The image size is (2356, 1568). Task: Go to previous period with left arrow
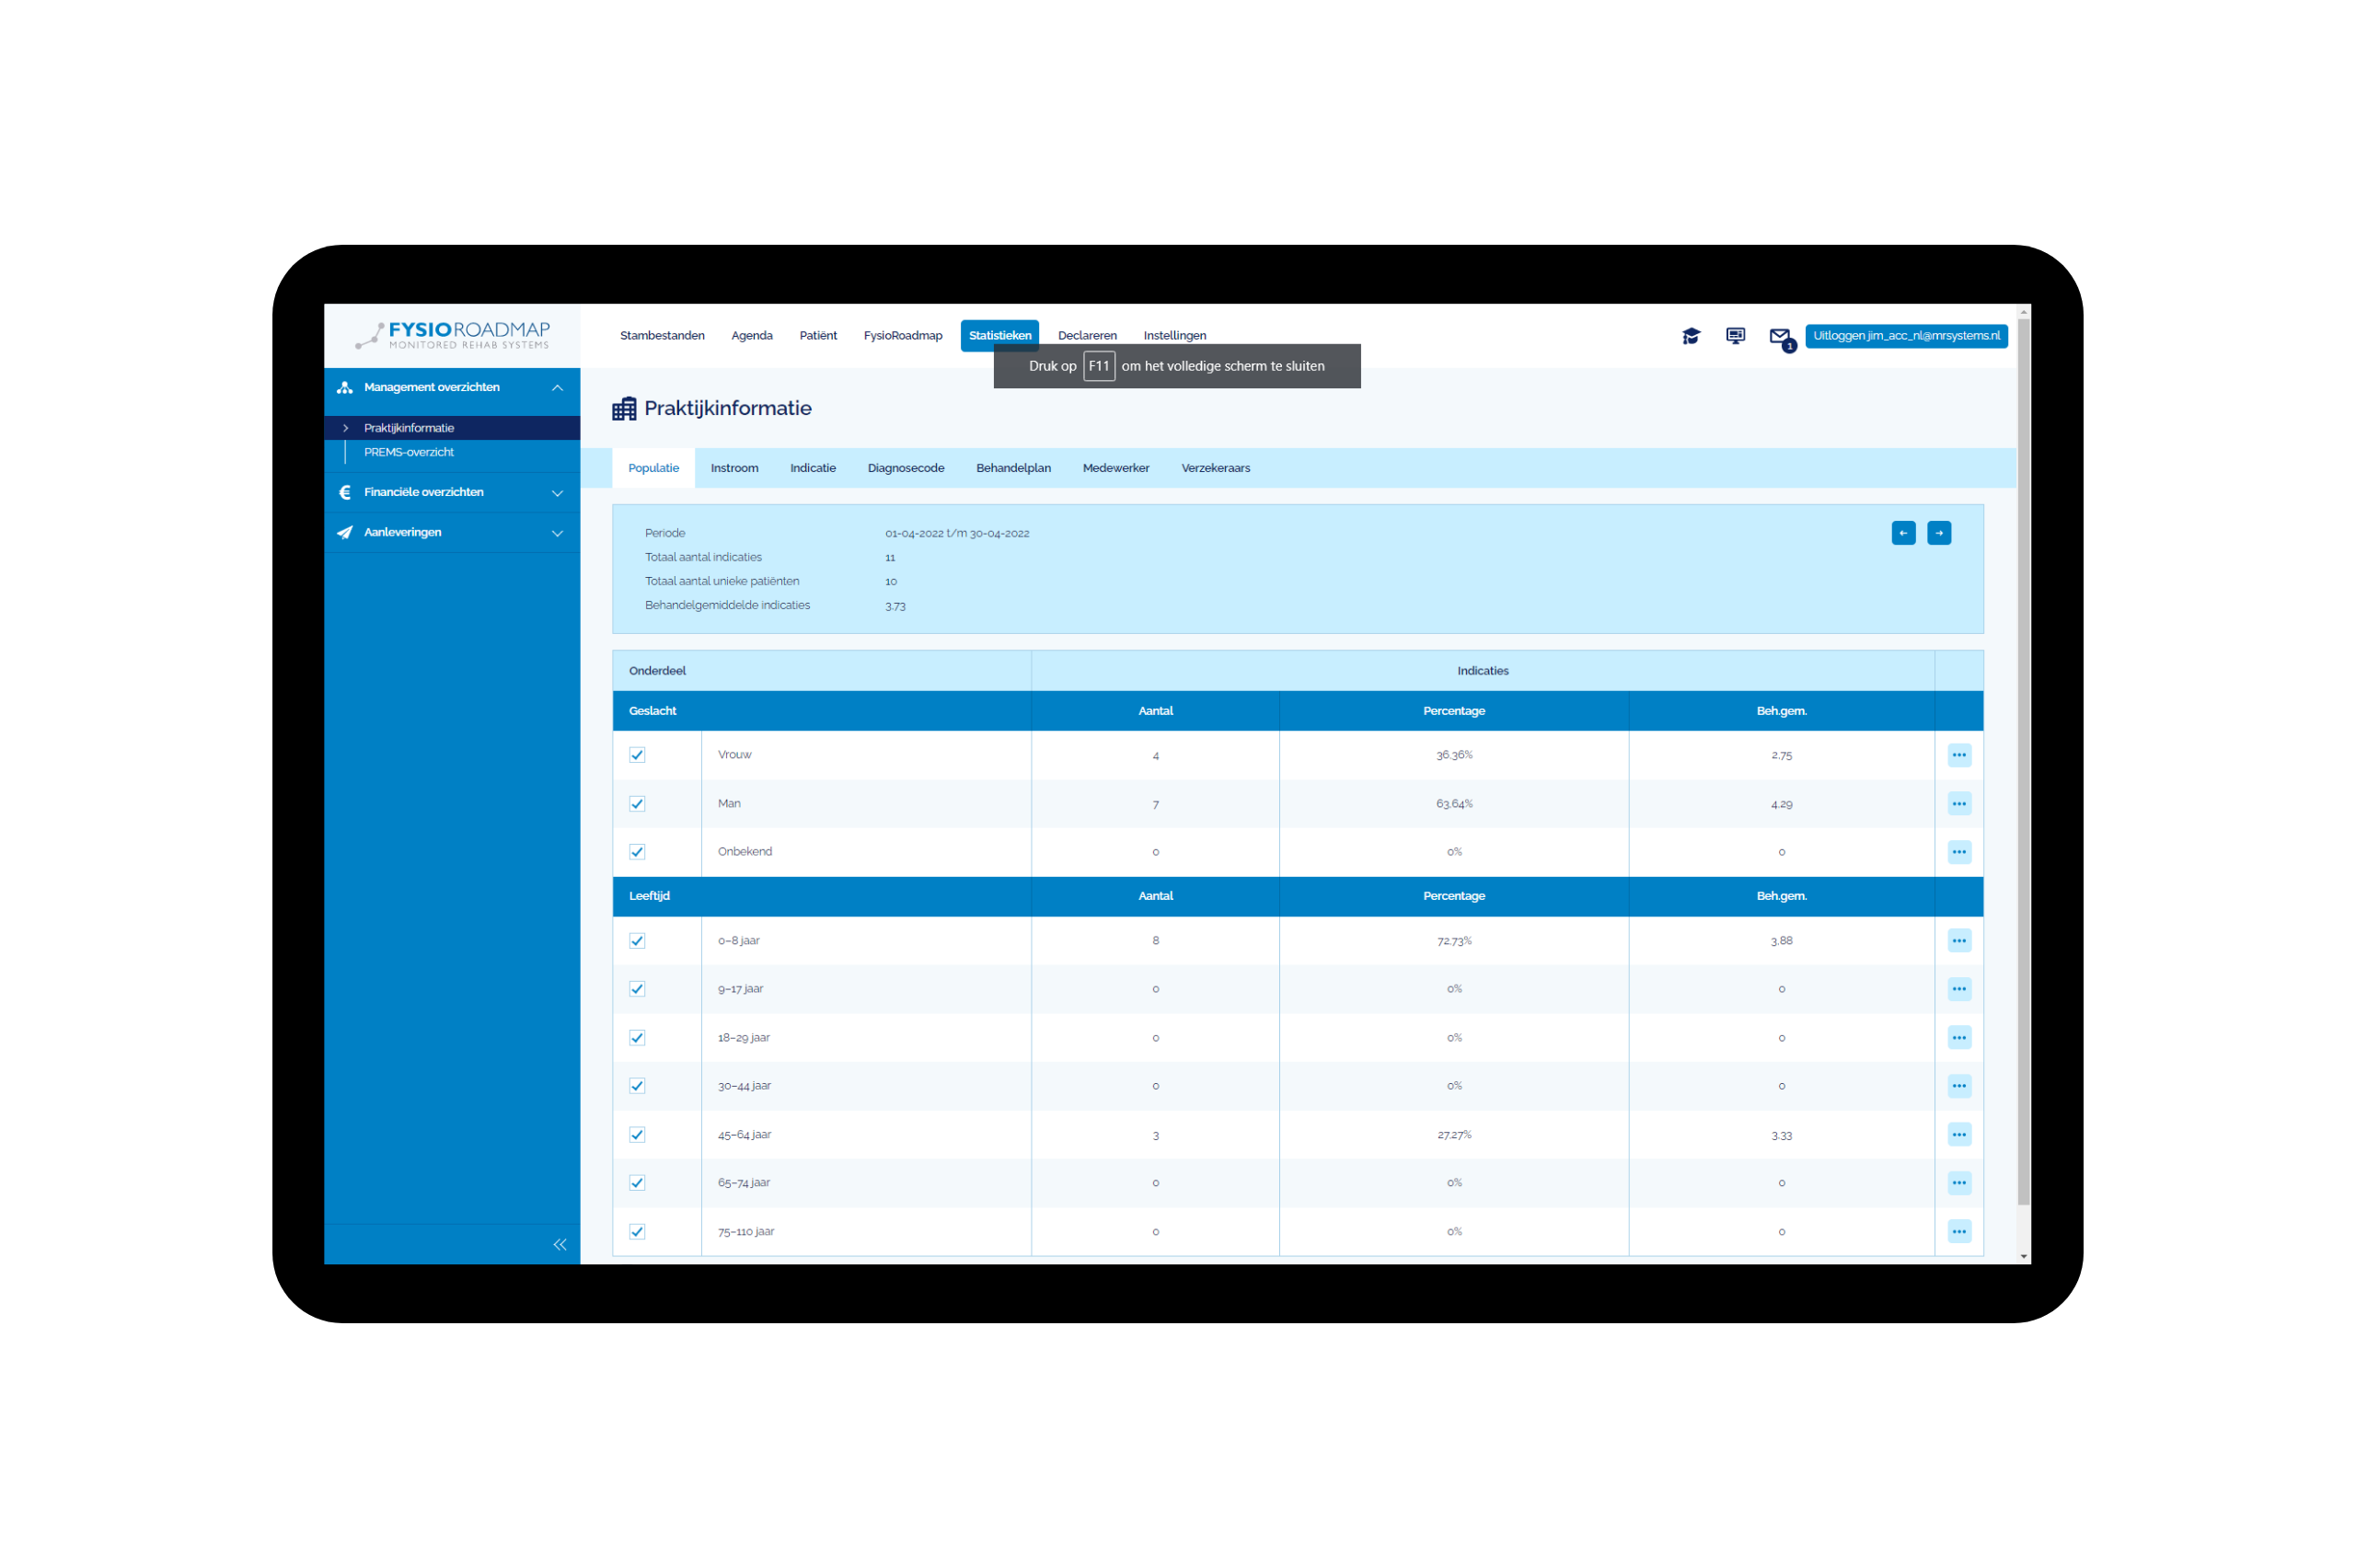point(1903,533)
